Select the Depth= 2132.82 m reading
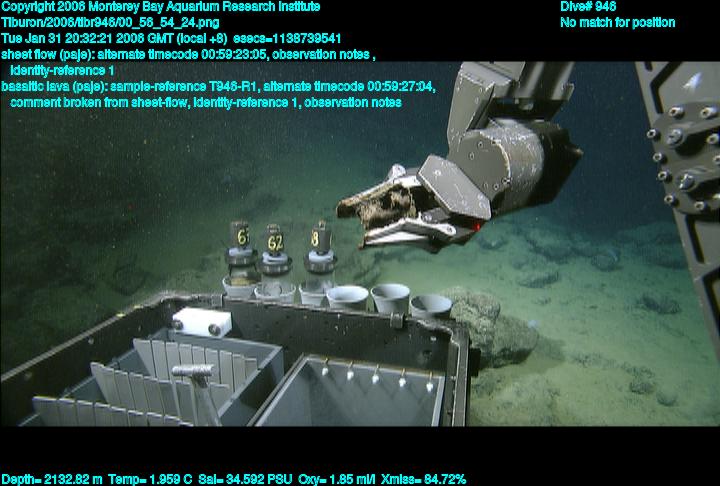720x486 pixels. click(x=52, y=480)
